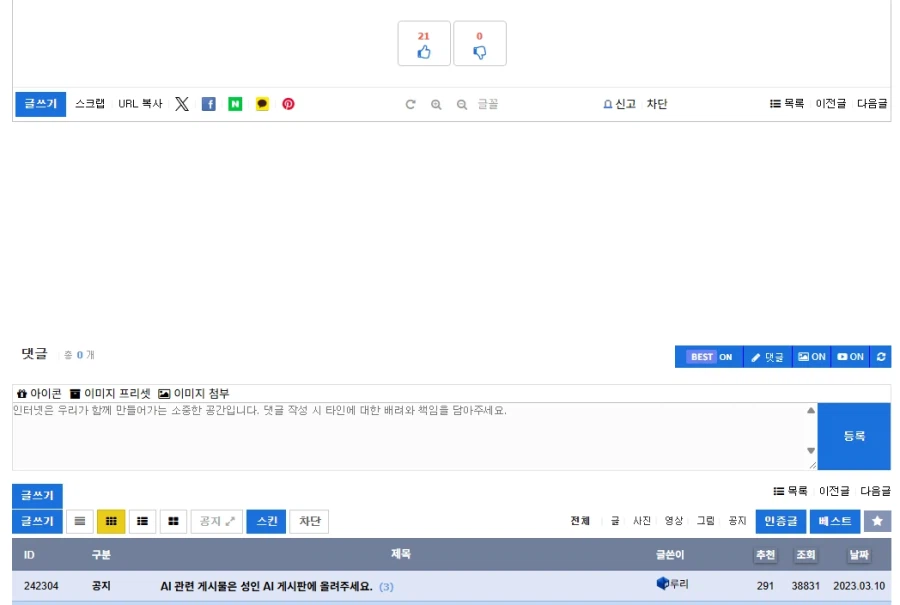Click ID cell 242304
Viewport: 900px width, 605px height.
click(x=41, y=586)
